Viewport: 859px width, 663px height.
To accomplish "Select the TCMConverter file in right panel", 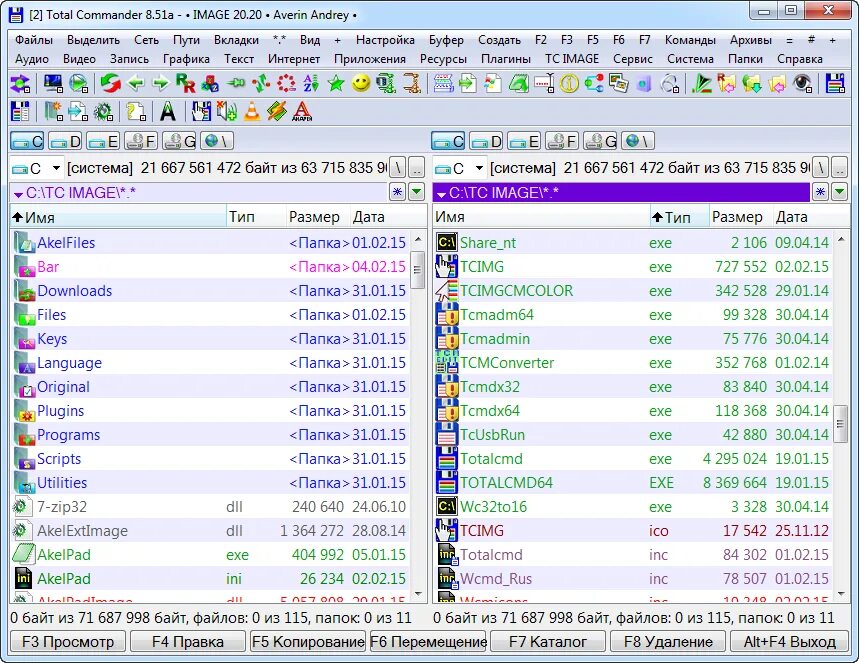I will click(x=633, y=363).
